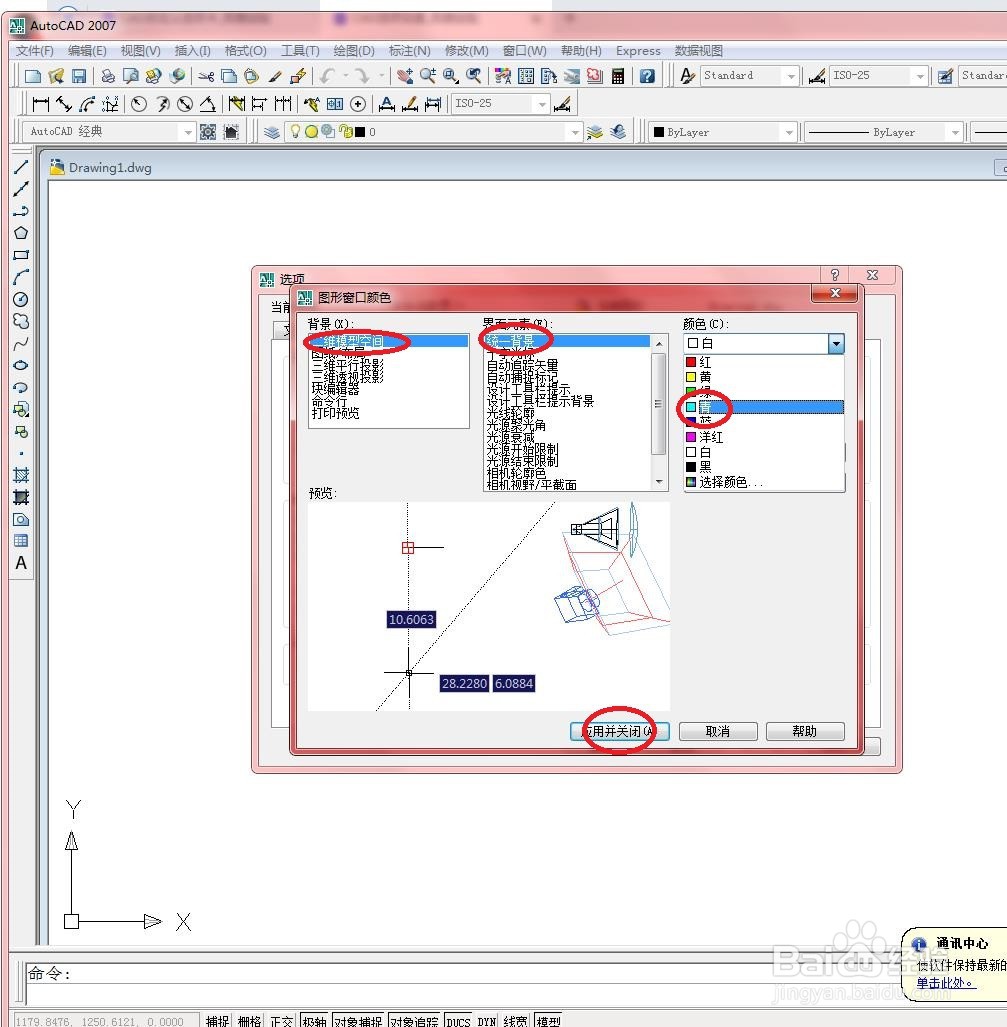Activate the Zoom Realtime magnifier icon

pyautogui.click(x=428, y=76)
